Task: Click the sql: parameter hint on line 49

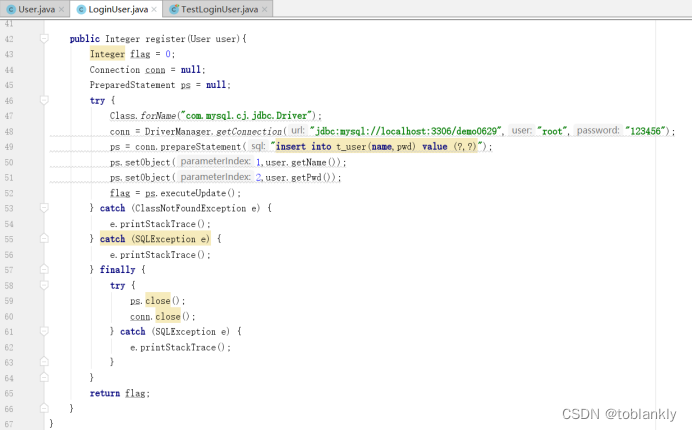Action: click(258, 146)
